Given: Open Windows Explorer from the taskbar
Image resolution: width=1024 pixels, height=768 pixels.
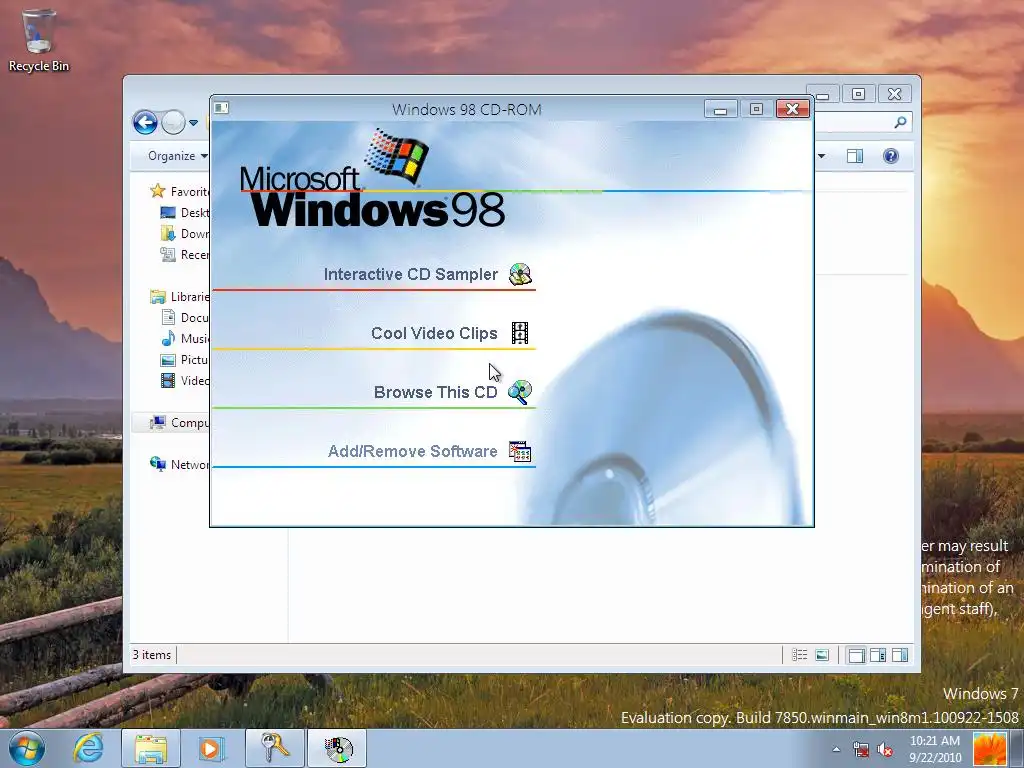Looking at the screenshot, I should tap(151, 748).
